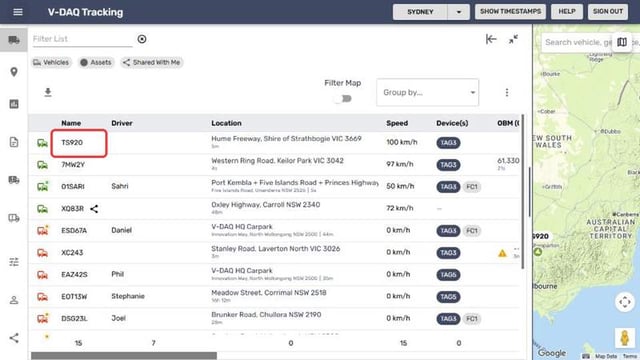
Task: Click the SYDNEY timezone button
Action: (x=420, y=12)
